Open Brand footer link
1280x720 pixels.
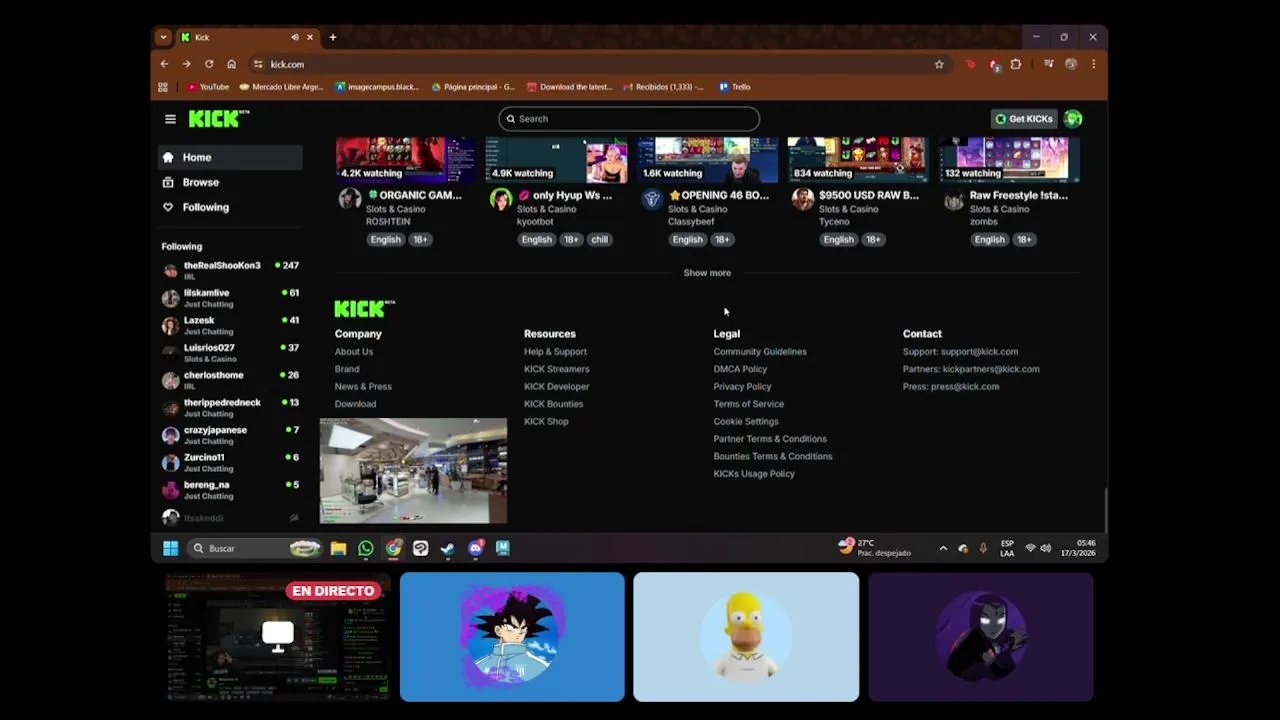tap(347, 369)
